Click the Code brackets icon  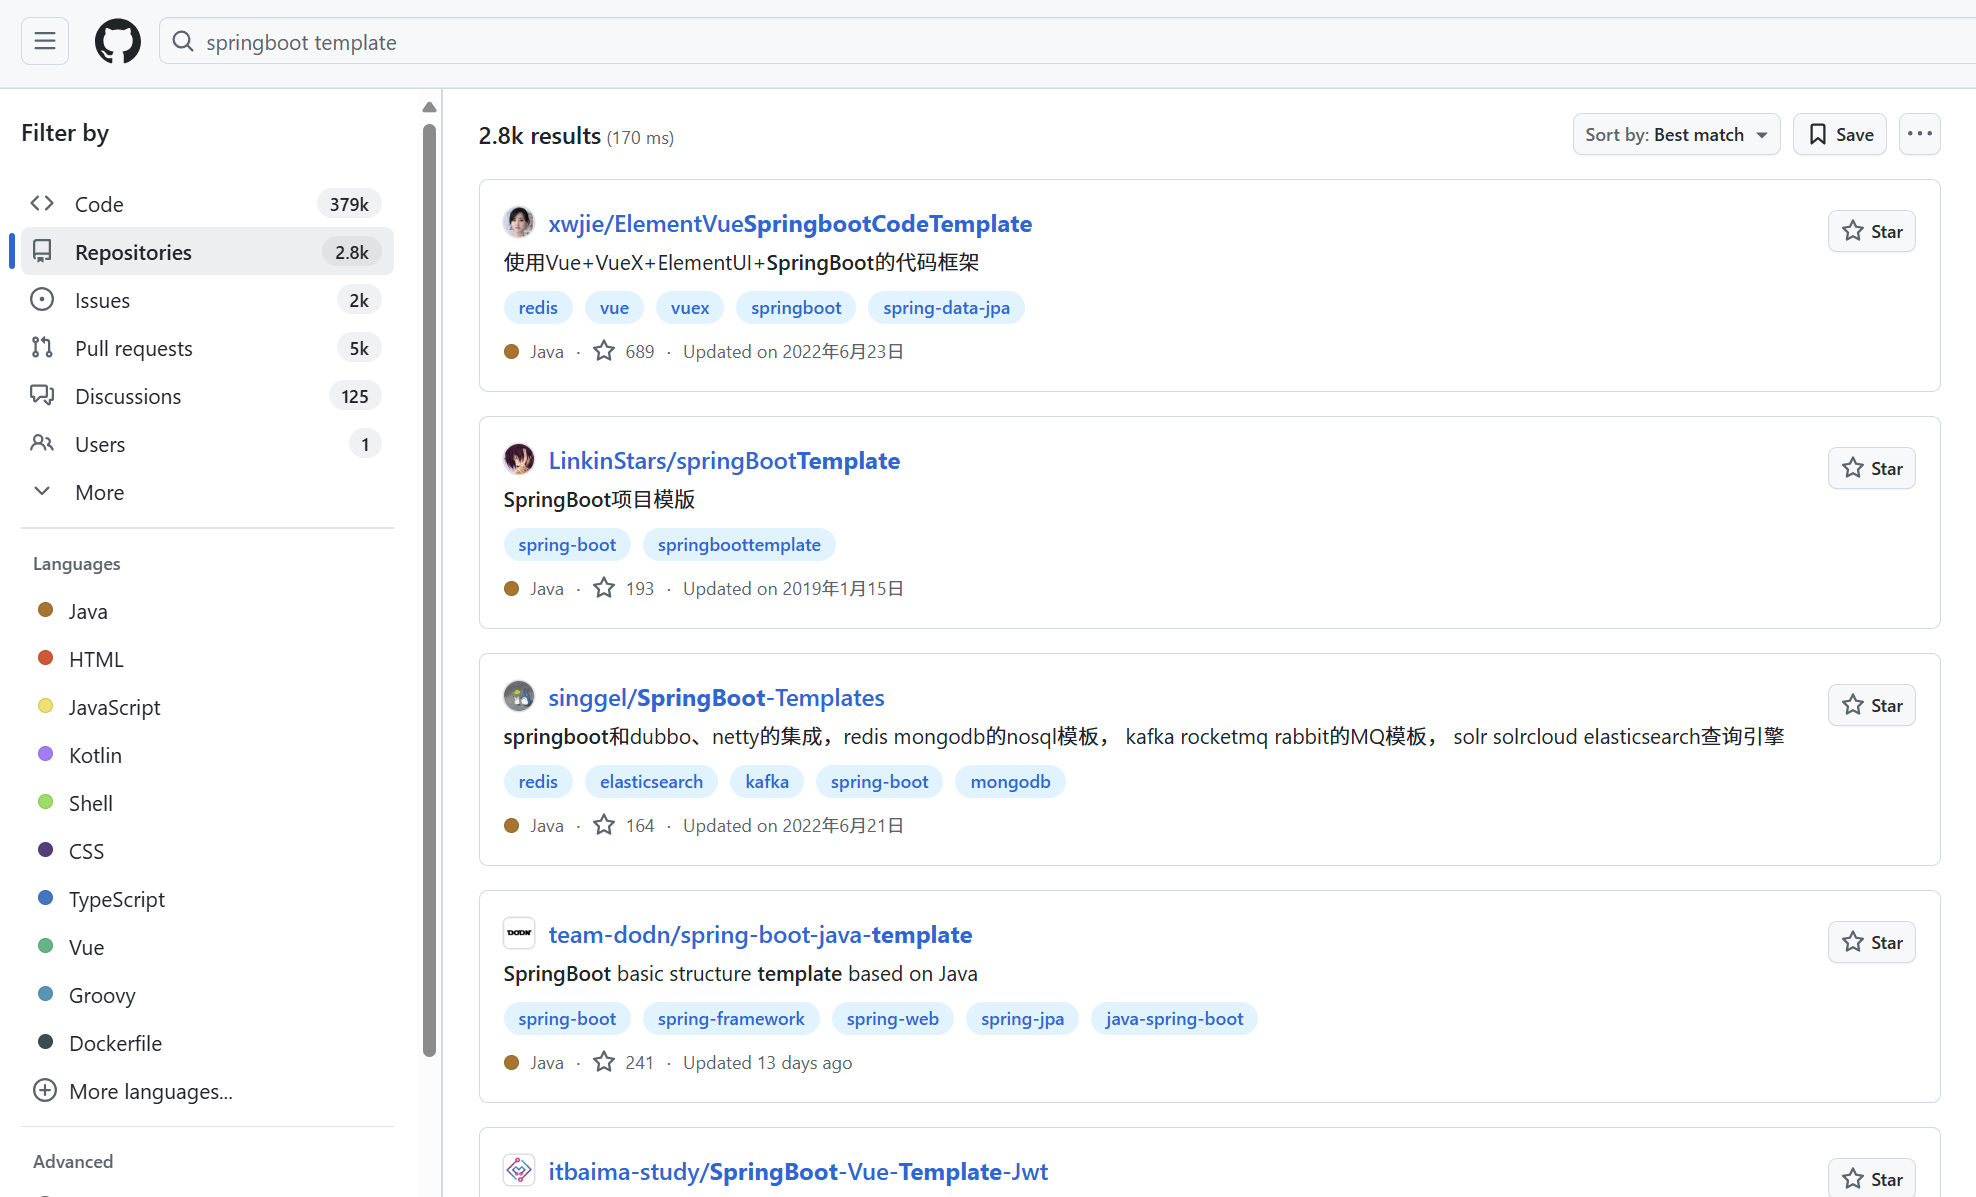click(x=42, y=204)
